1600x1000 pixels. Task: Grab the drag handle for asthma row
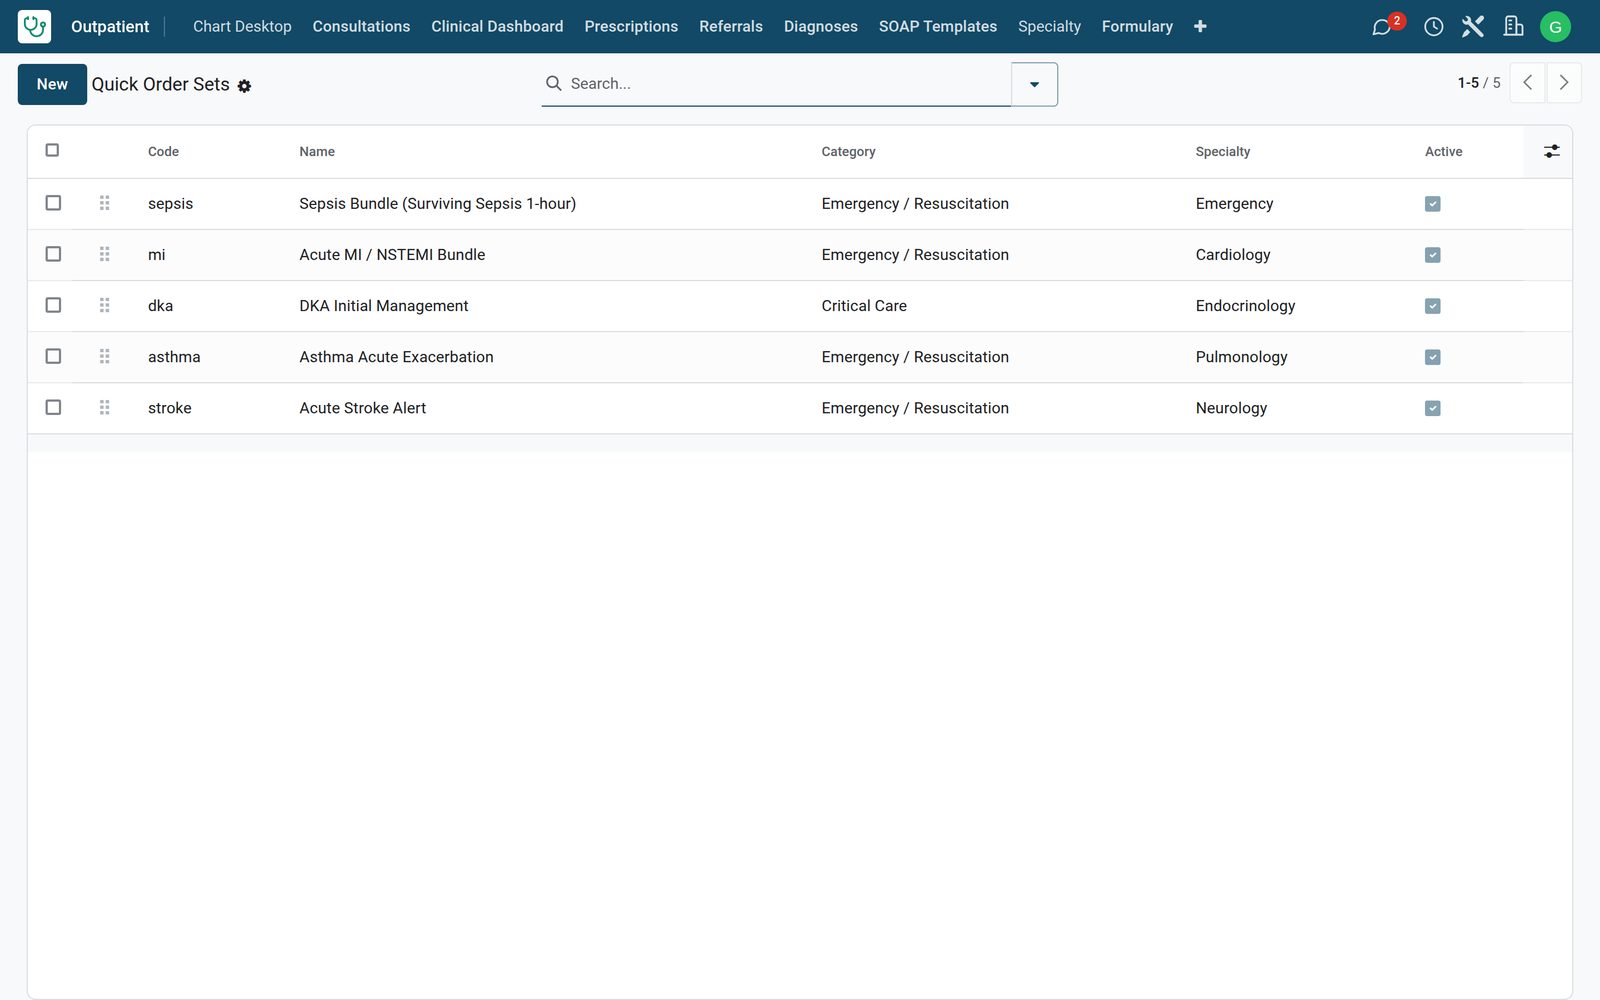pyautogui.click(x=104, y=356)
